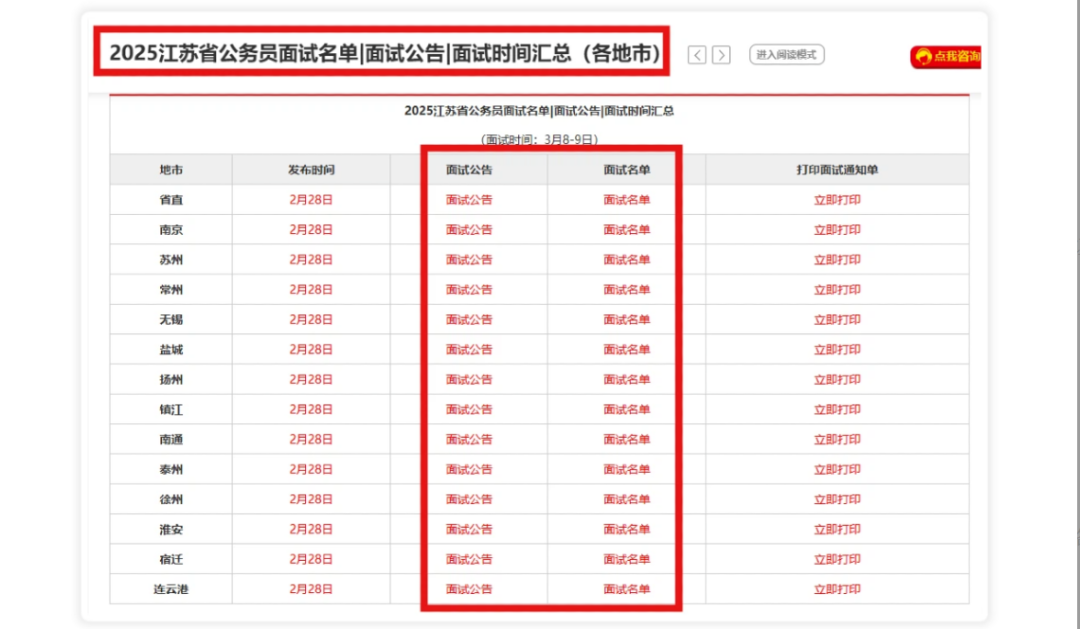View 面试名单 for 连云港

627,589
